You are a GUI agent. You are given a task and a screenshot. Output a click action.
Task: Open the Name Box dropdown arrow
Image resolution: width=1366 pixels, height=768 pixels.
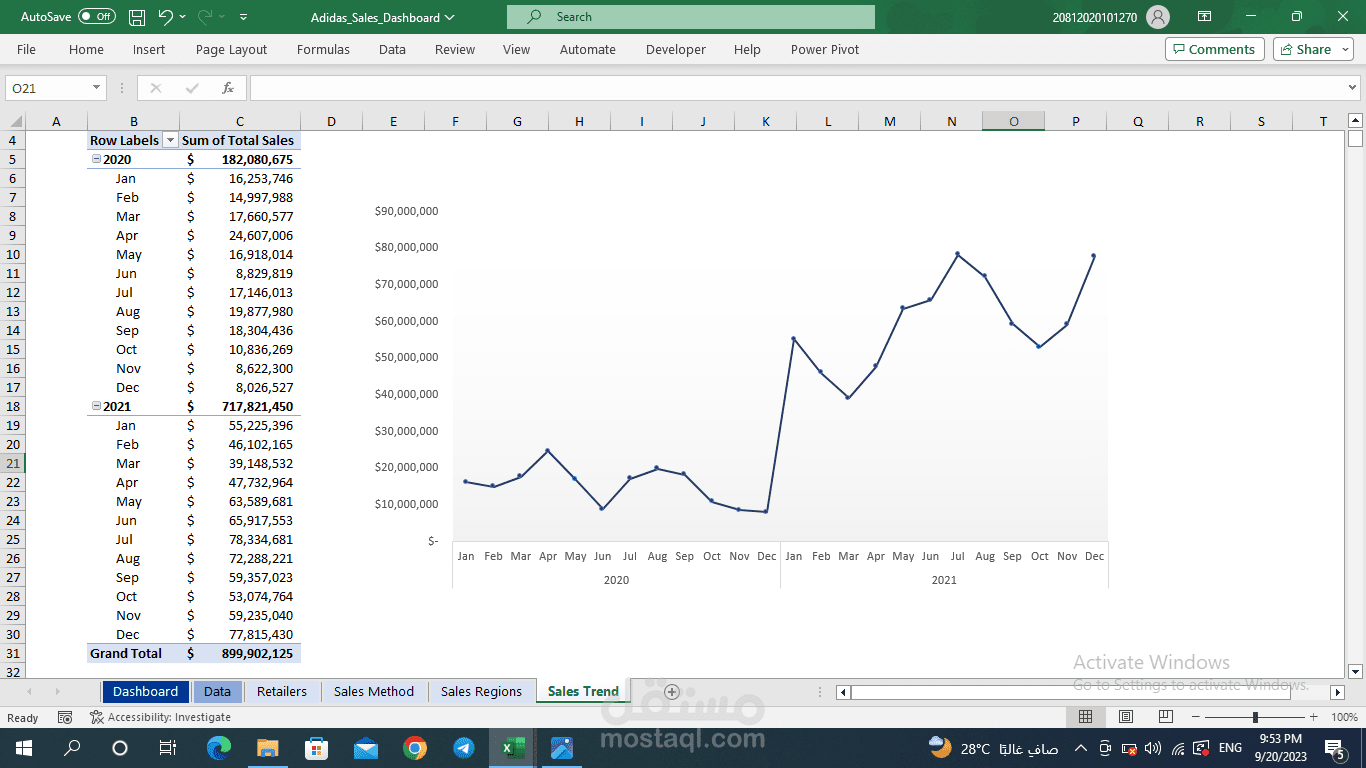[x=97, y=88]
